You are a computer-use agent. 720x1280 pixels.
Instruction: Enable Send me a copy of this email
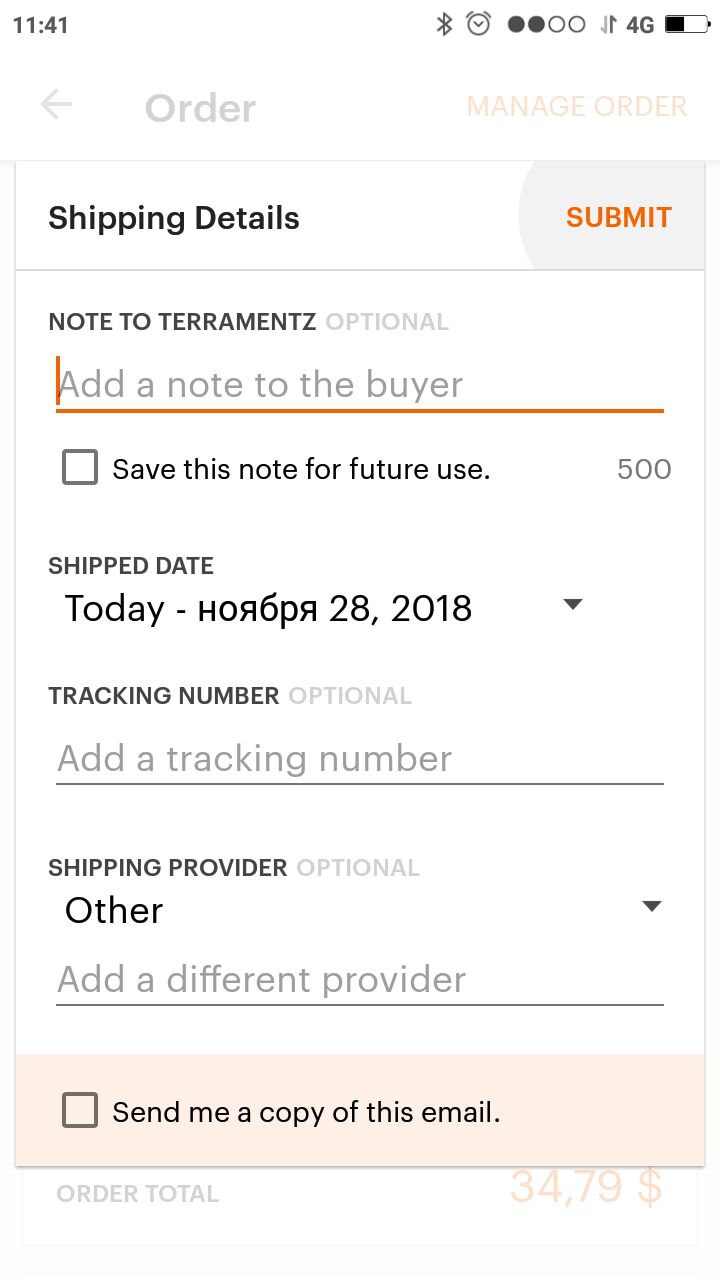(80, 1110)
